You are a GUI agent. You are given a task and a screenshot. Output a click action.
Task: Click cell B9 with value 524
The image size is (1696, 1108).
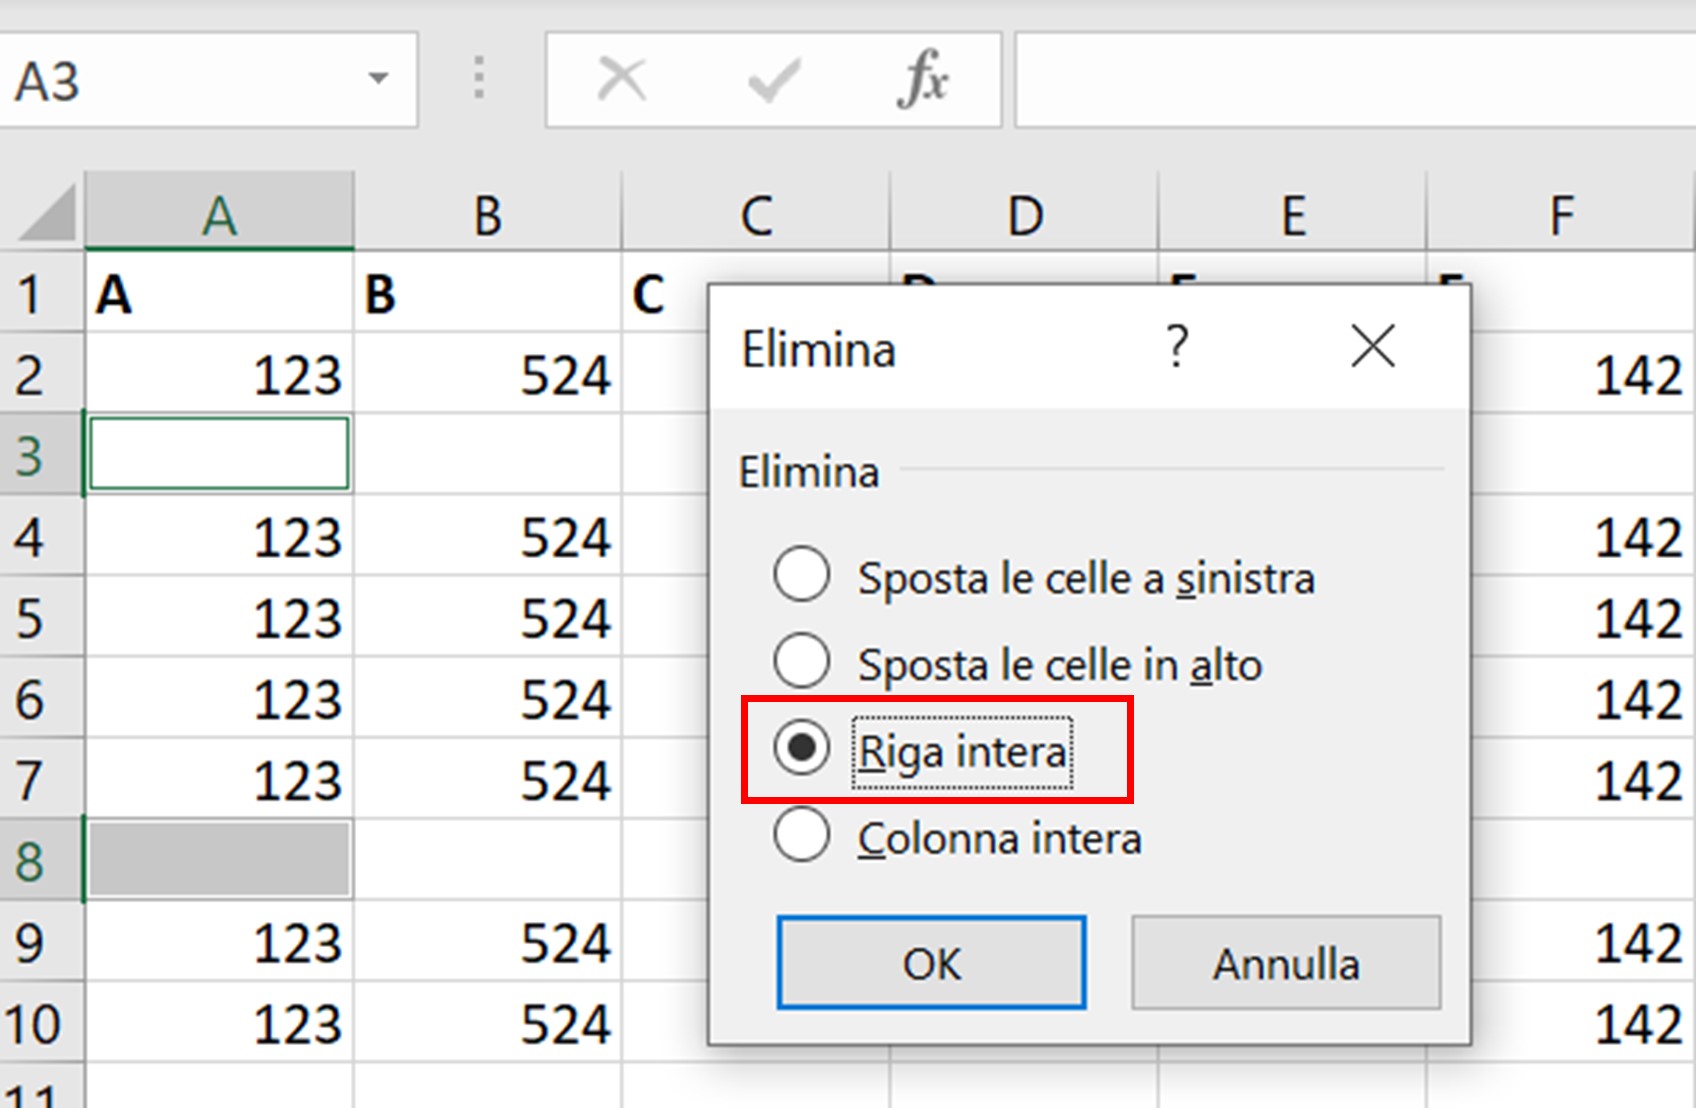tap(487, 940)
